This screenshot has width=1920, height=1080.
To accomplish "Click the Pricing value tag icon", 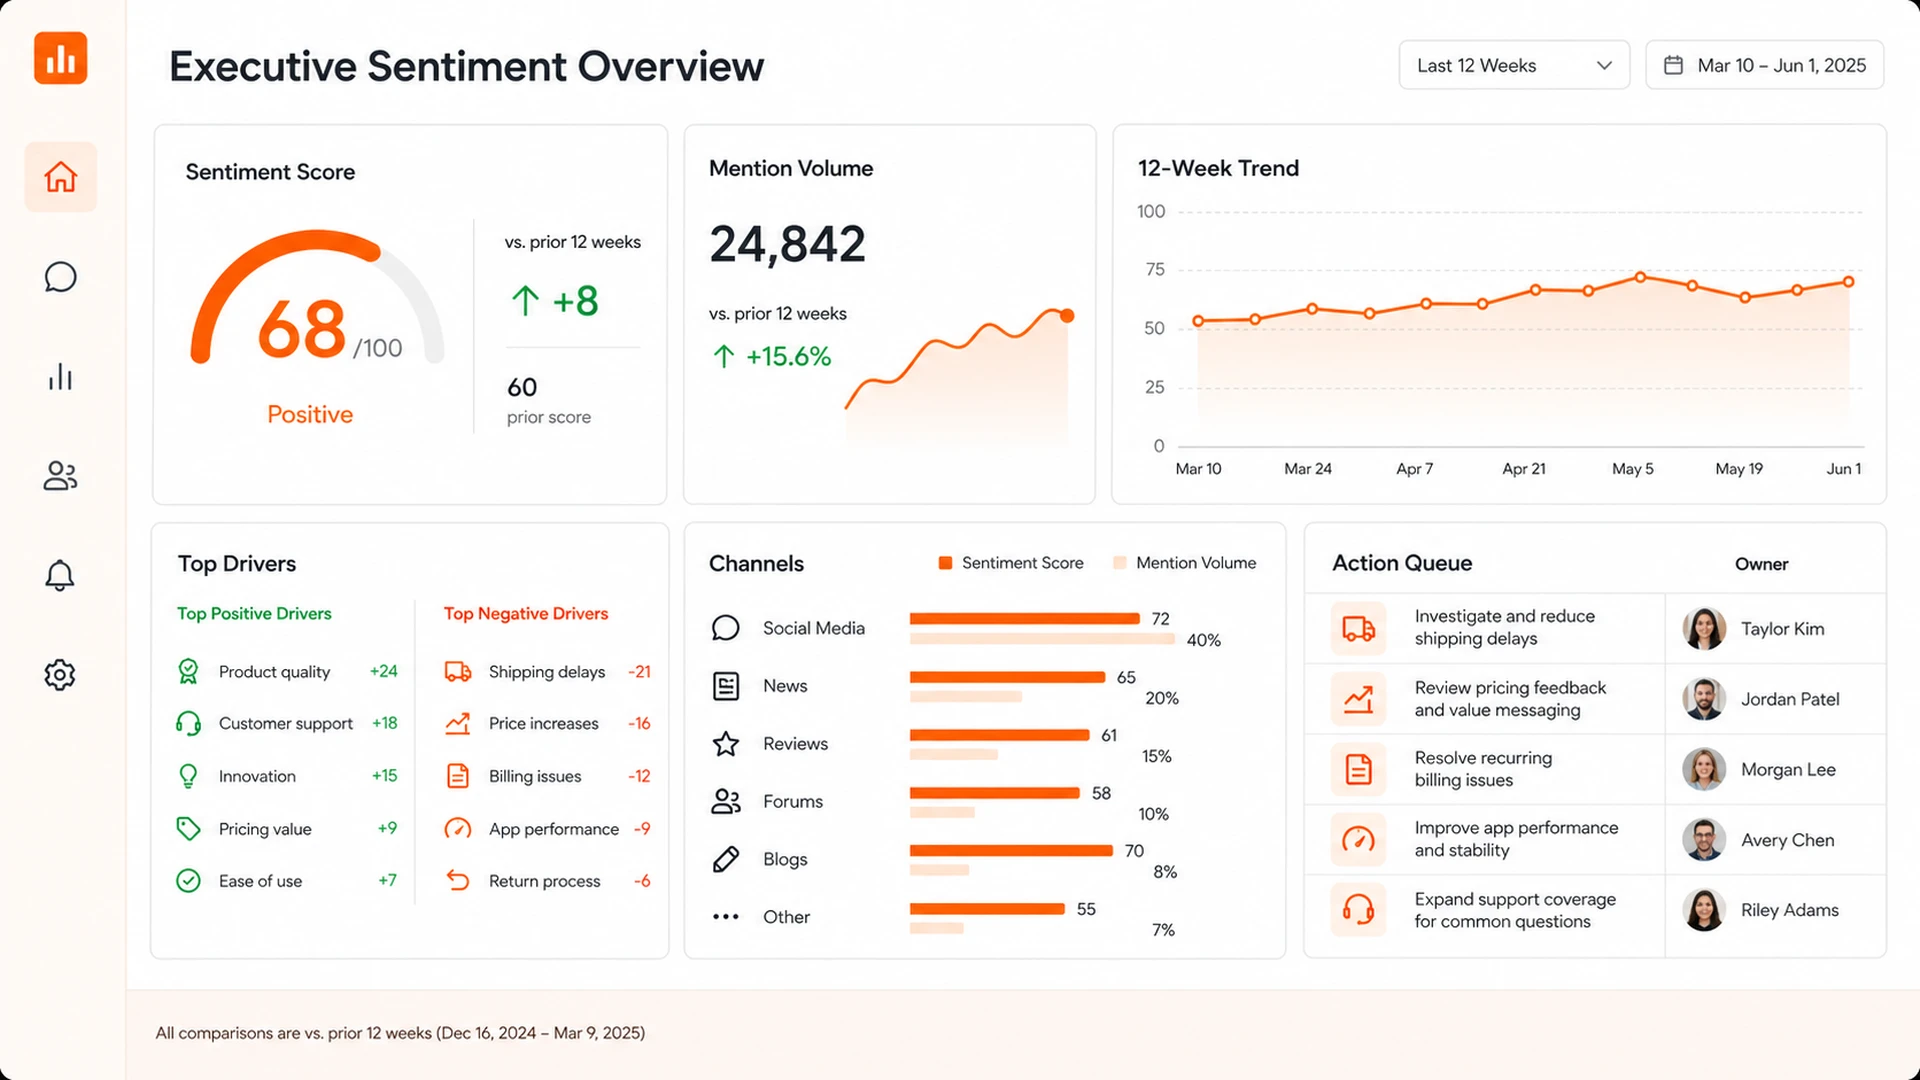I will coord(188,828).
